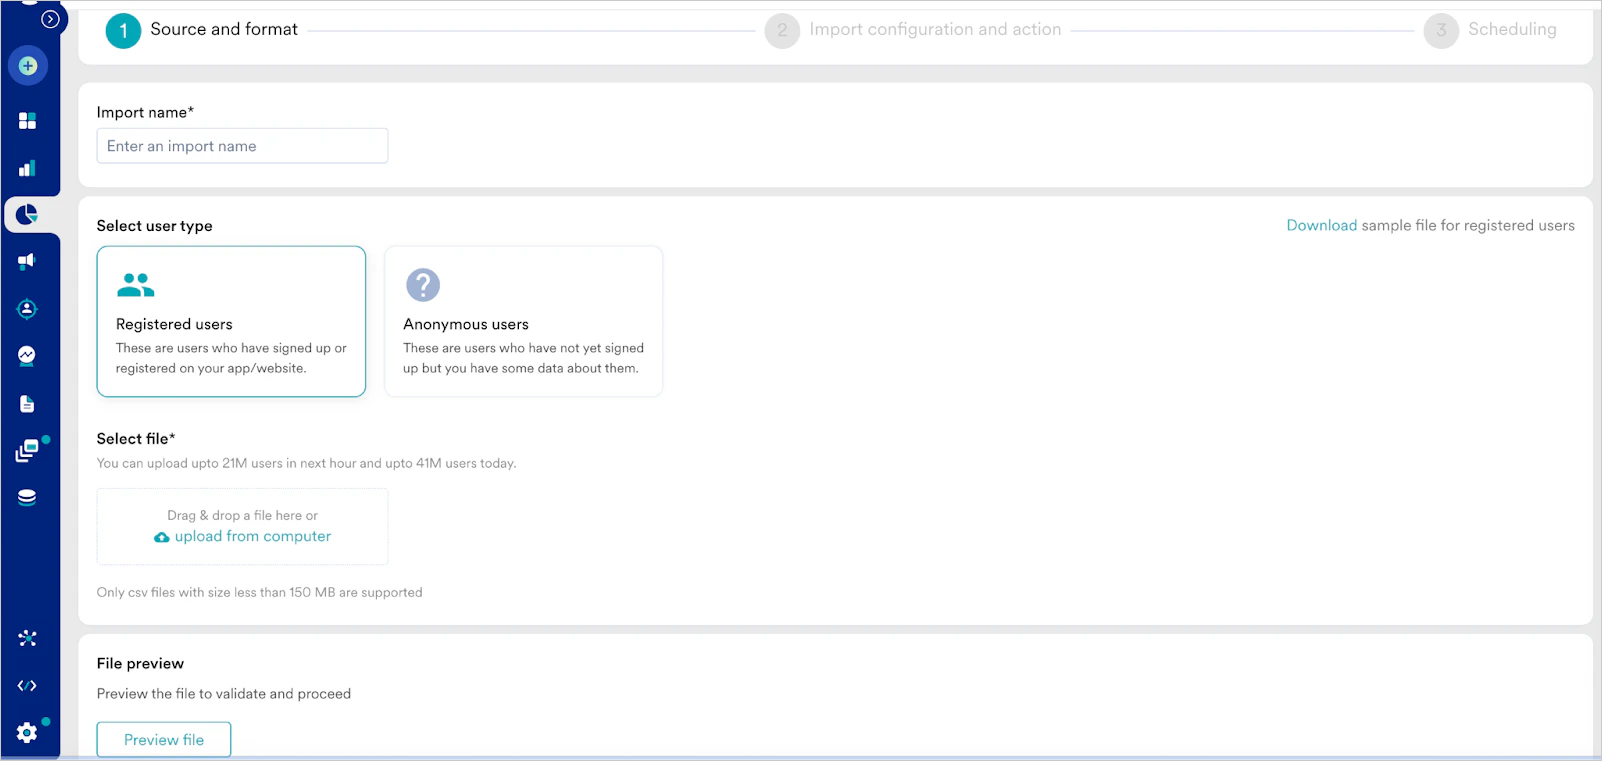This screenshot has height=761, width=1602.
Task: Click the 'Select file*' label
Action: [136, 439]
